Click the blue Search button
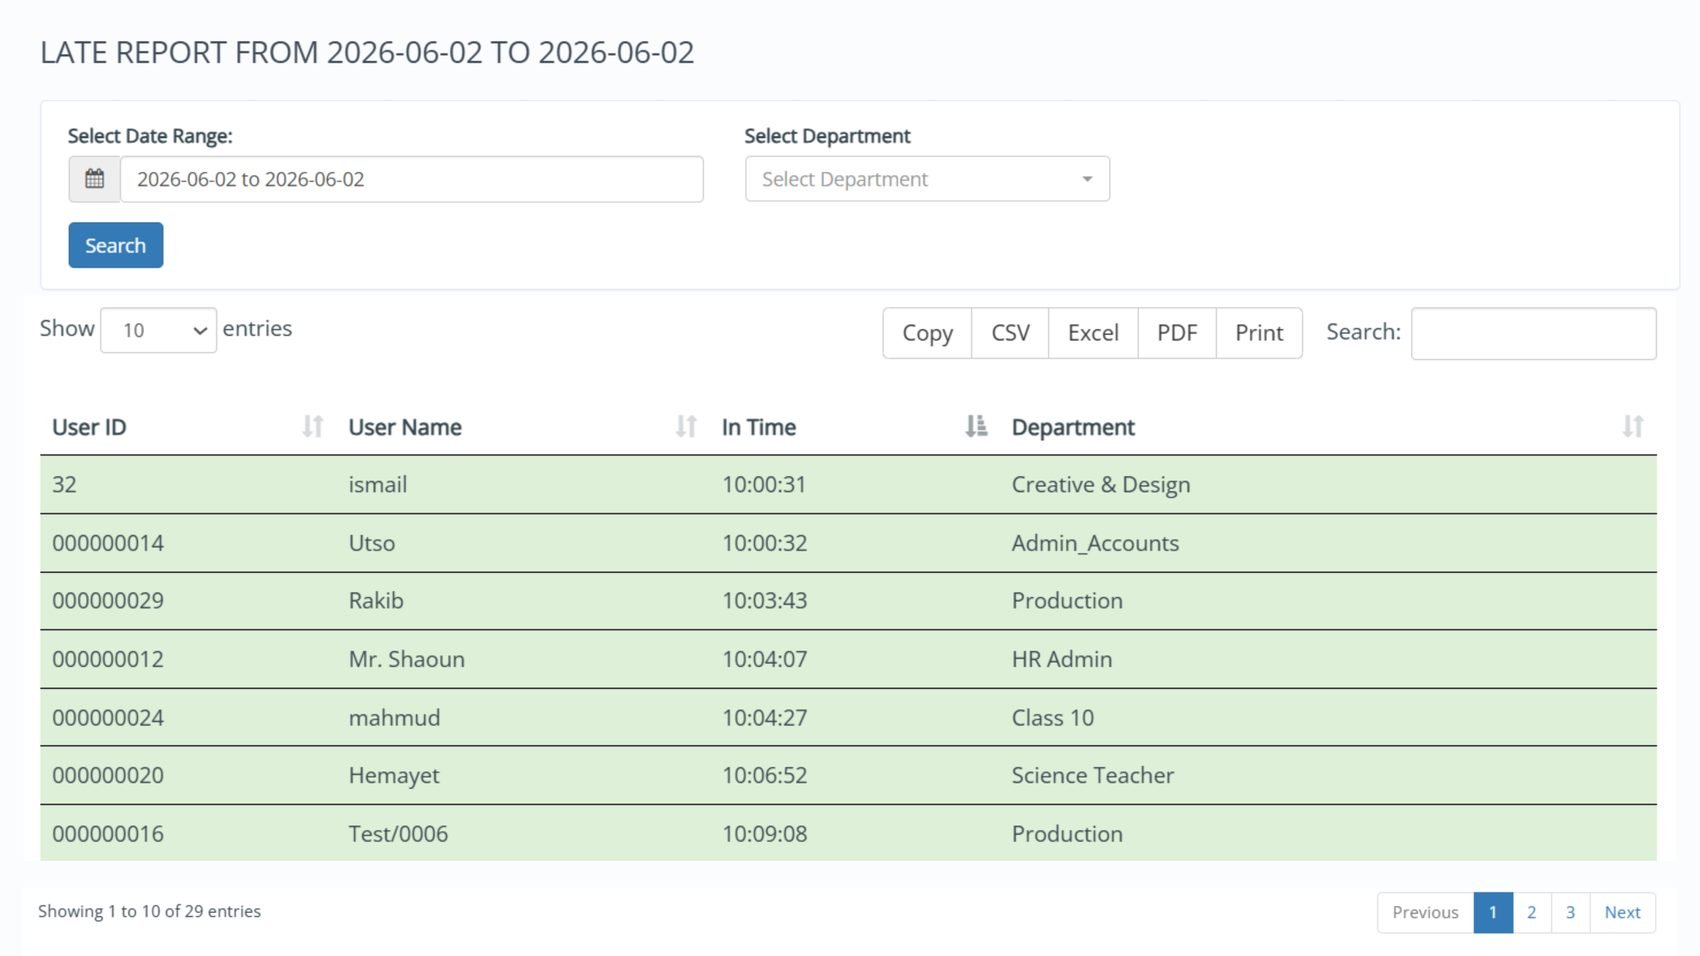This screenshot has width=1700, height=956. click(115, 245)
